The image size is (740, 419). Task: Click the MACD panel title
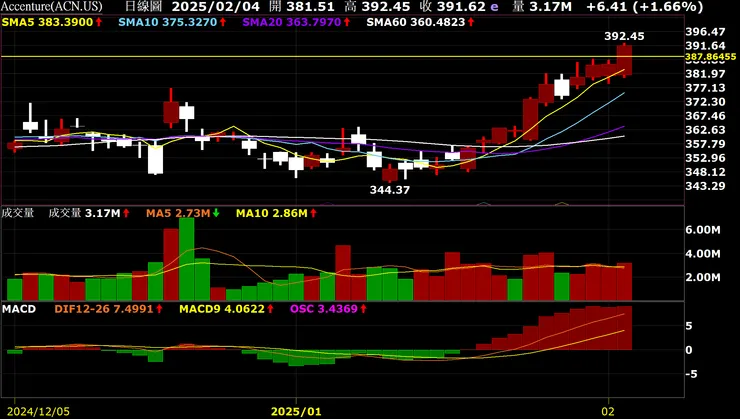tap(19, 309)
